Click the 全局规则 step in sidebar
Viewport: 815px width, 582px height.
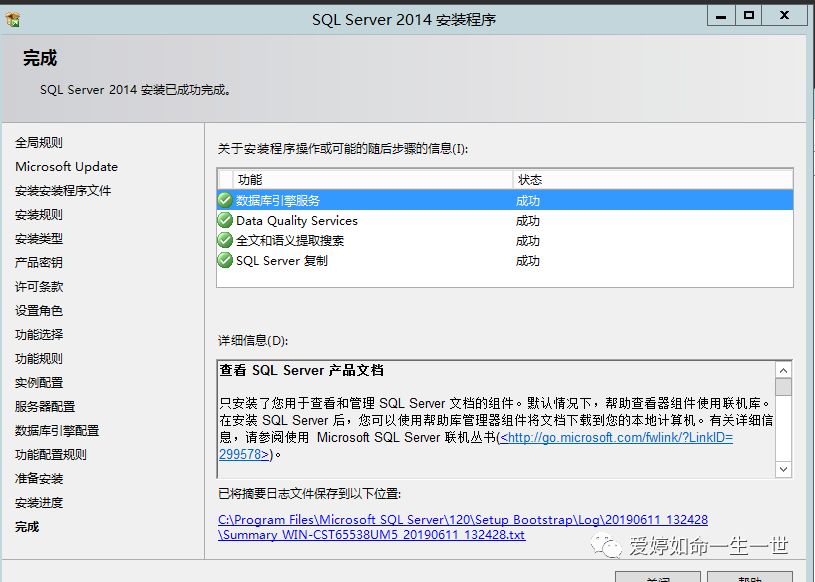pos(39,142)
